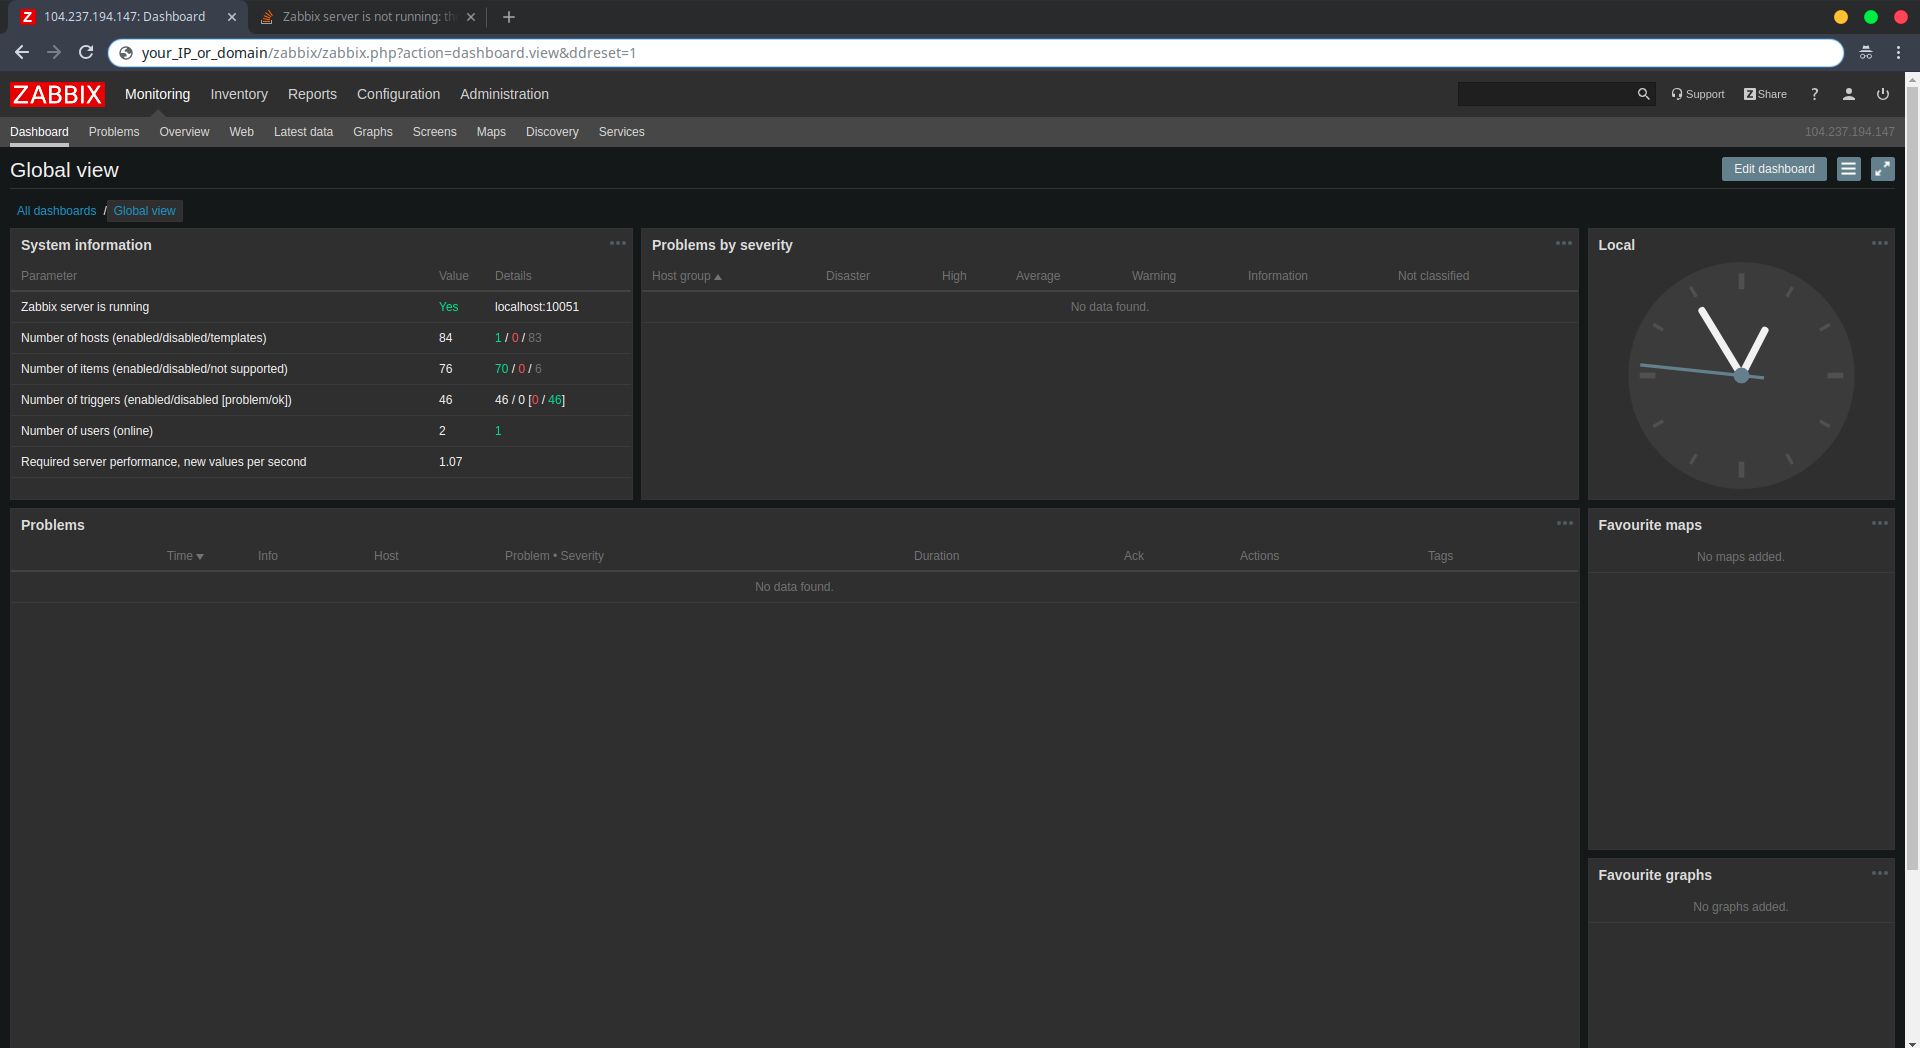The width and height of the screenshot is (1920, 1048).
Task: Click the Problem • Severity column header
Action: coord(554,556)
